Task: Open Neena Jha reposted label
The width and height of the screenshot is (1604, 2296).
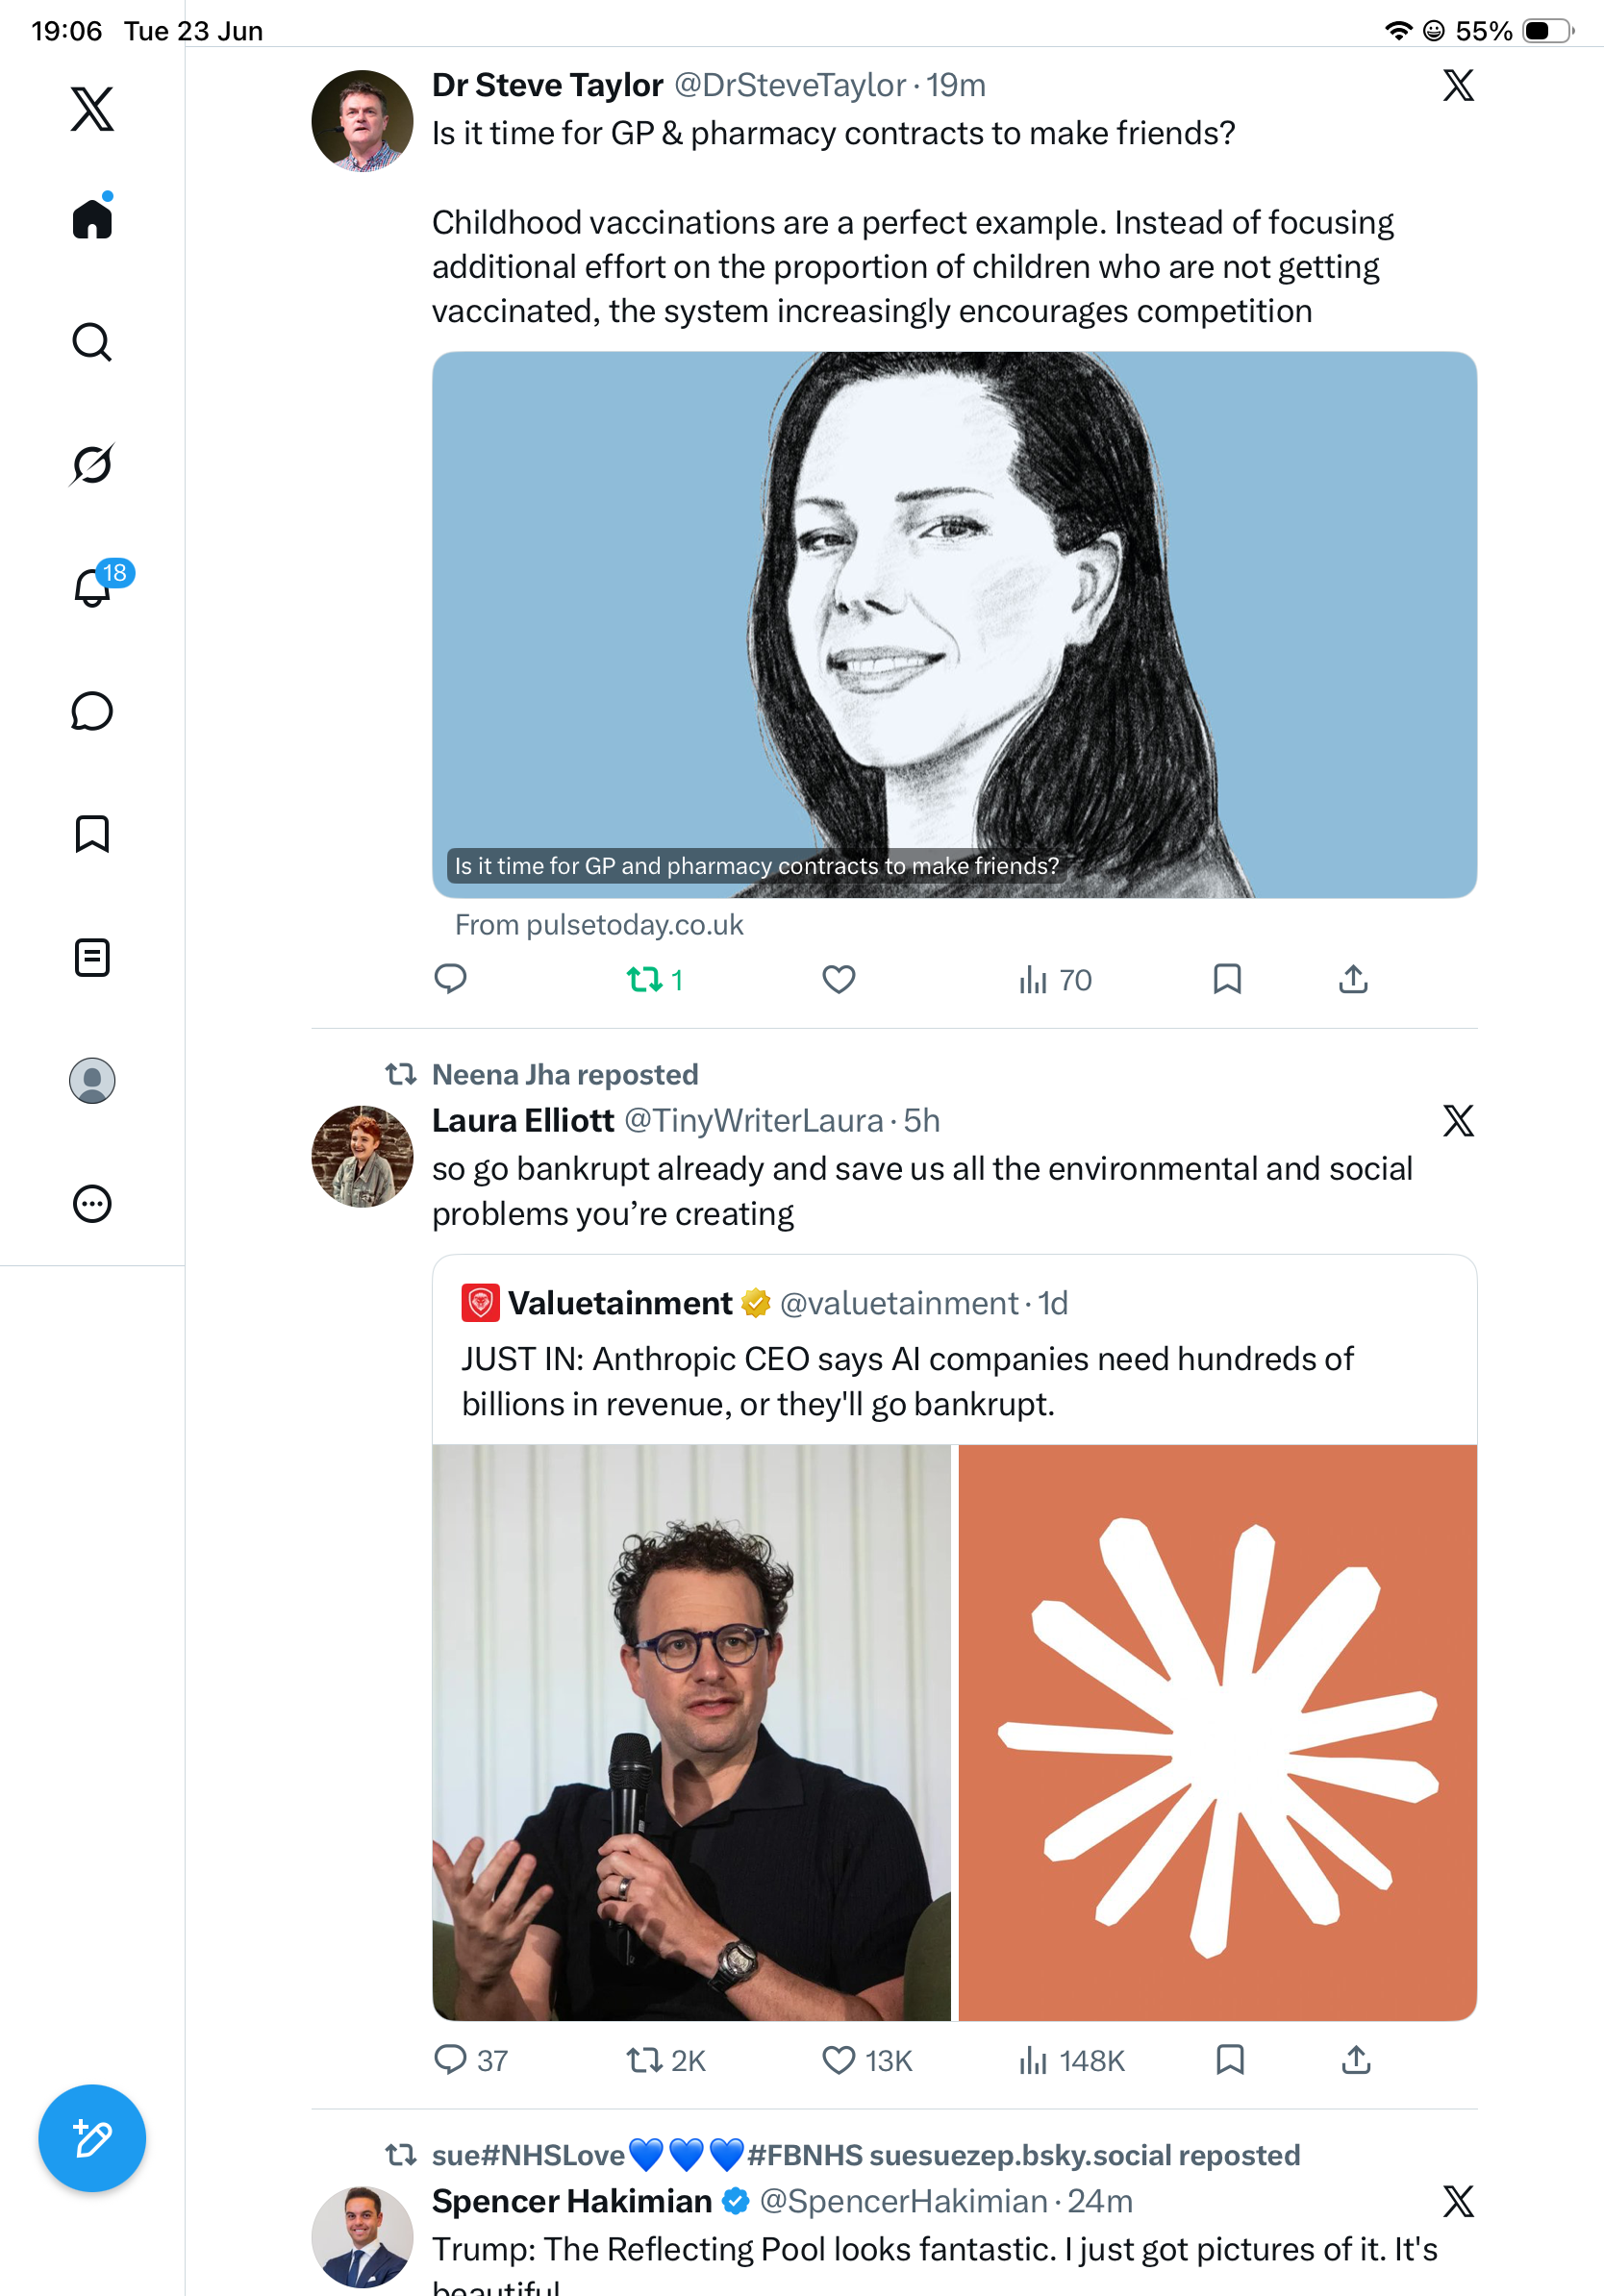Action: [565, 1074]
